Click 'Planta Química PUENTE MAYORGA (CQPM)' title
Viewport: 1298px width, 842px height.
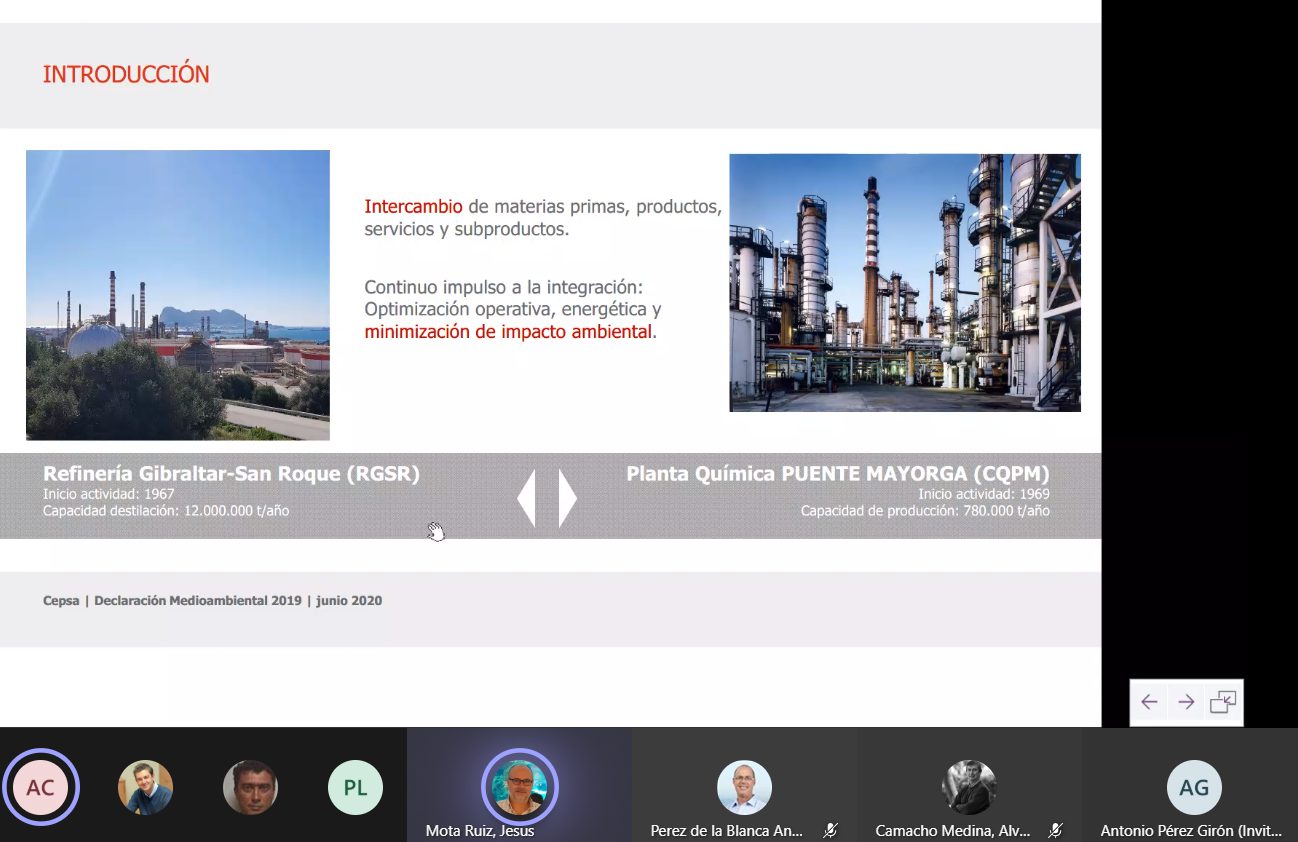coord(838,473)
